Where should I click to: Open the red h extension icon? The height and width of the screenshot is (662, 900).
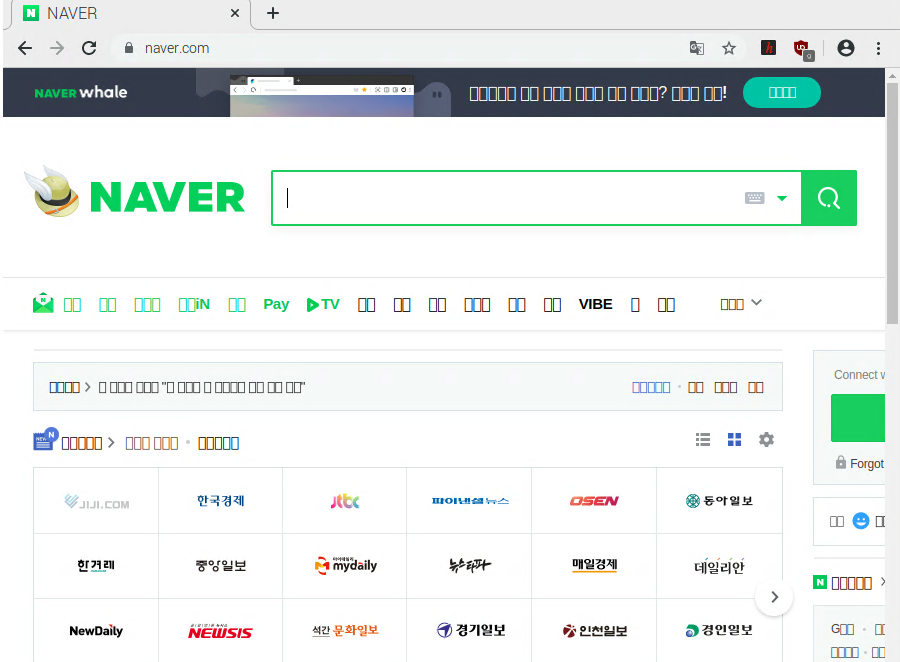[x=768, y=48]
